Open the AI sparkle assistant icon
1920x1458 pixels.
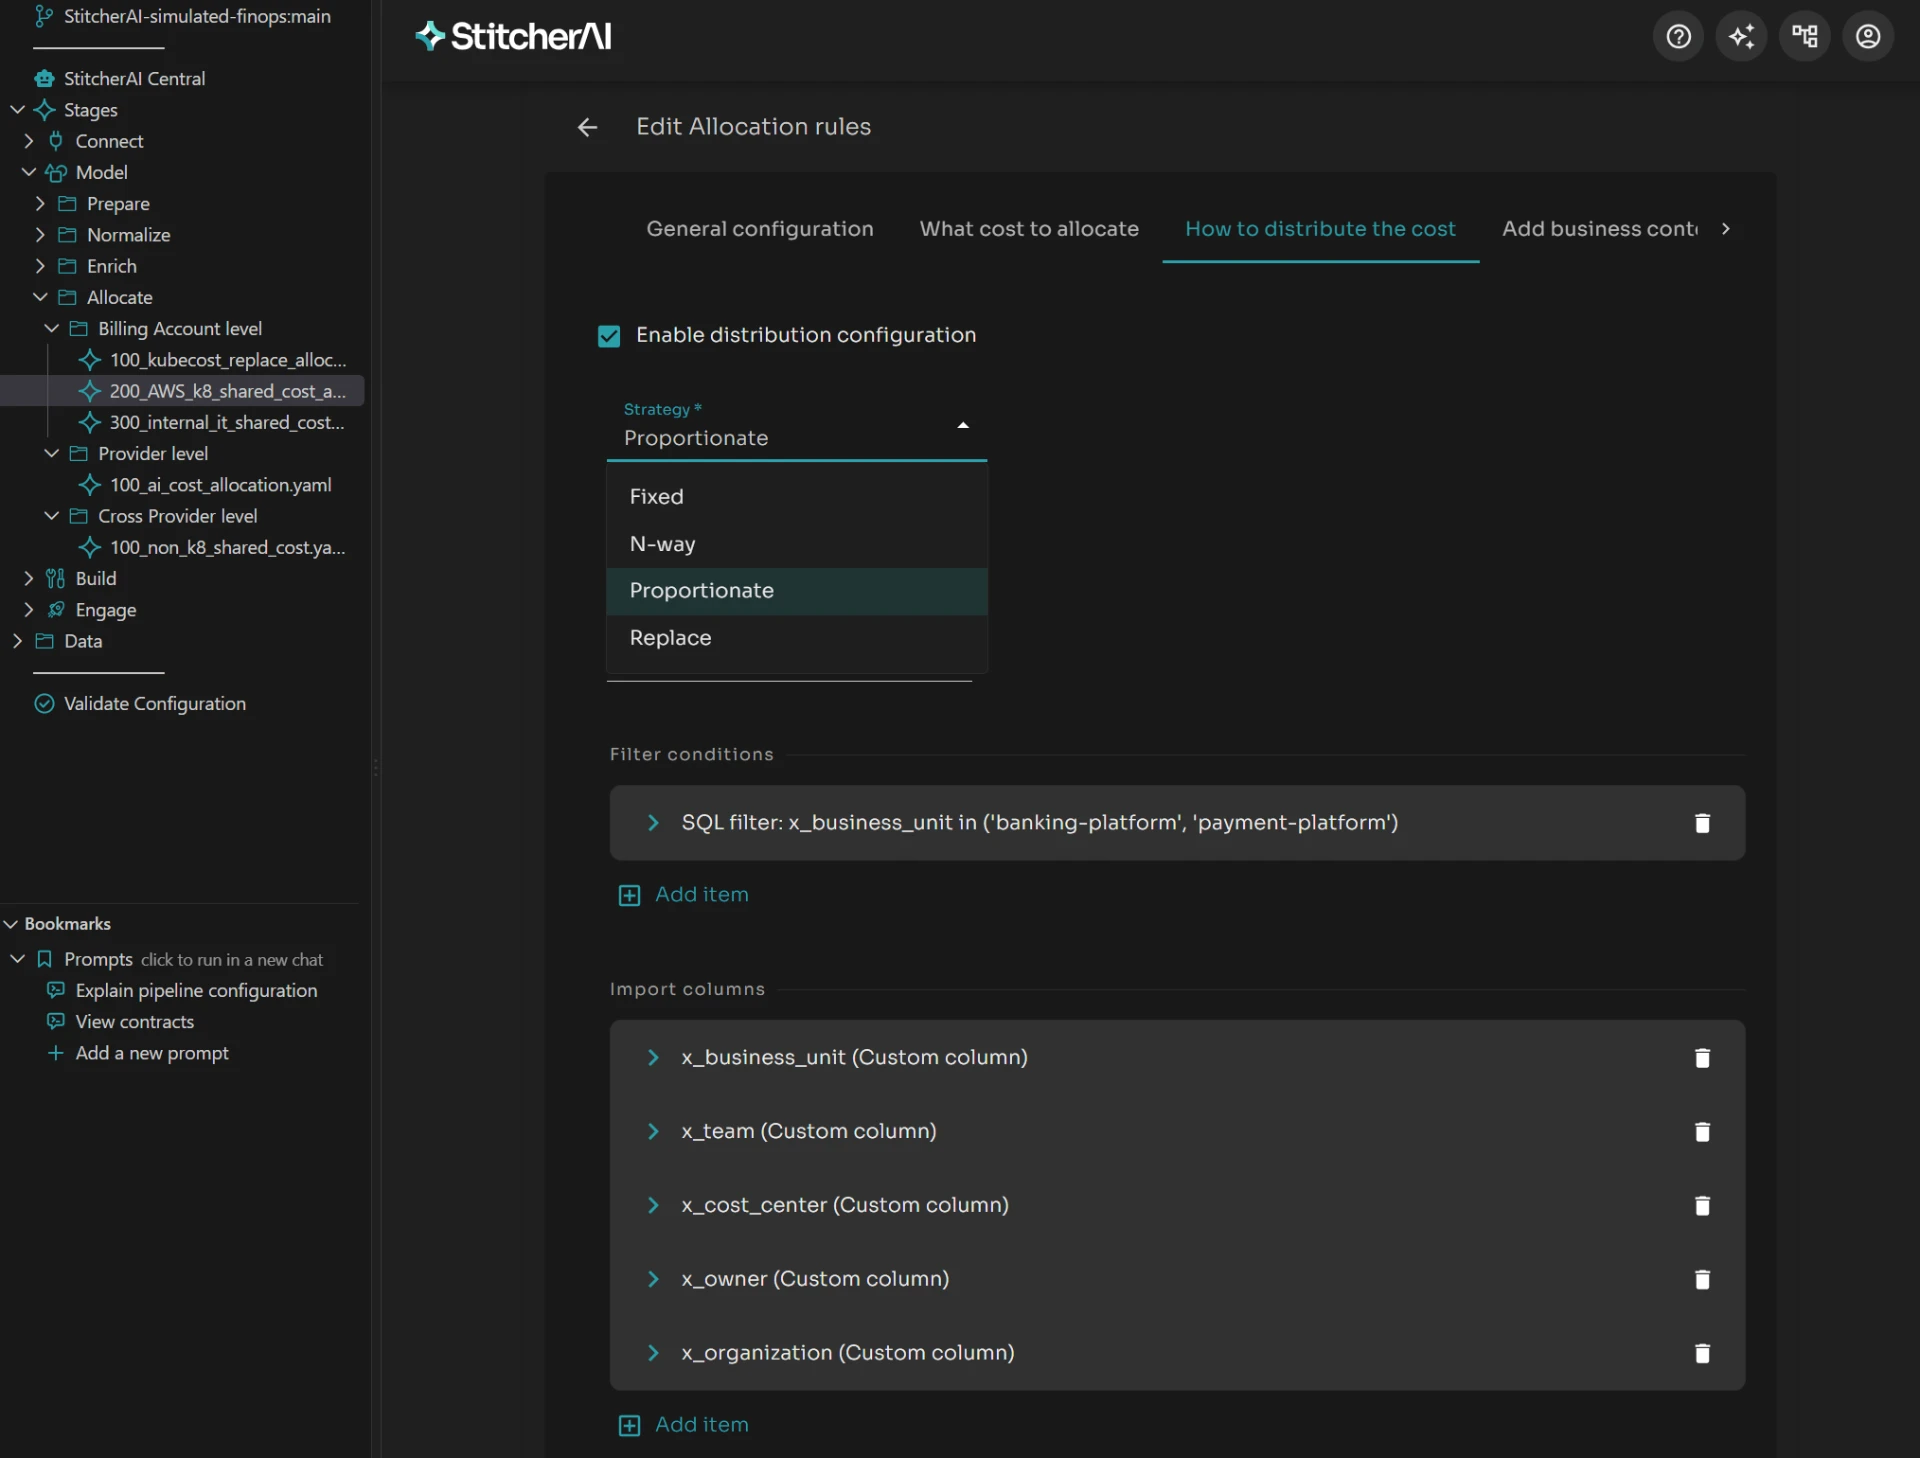[x=1741, y=37]
